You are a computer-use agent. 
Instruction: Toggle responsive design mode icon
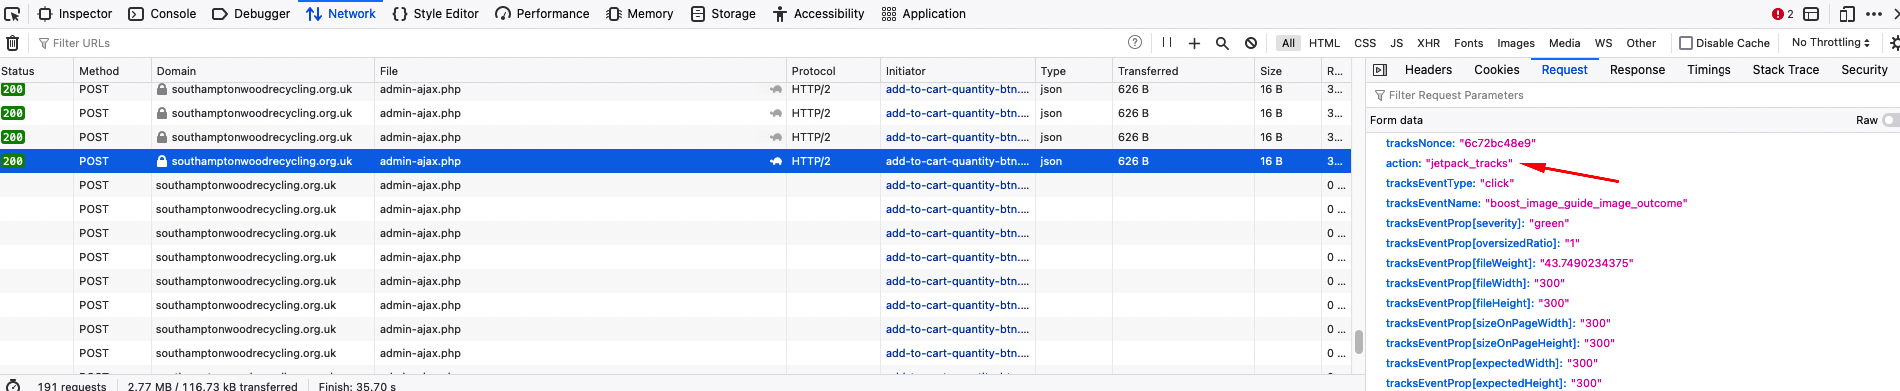click(1847, 14)
